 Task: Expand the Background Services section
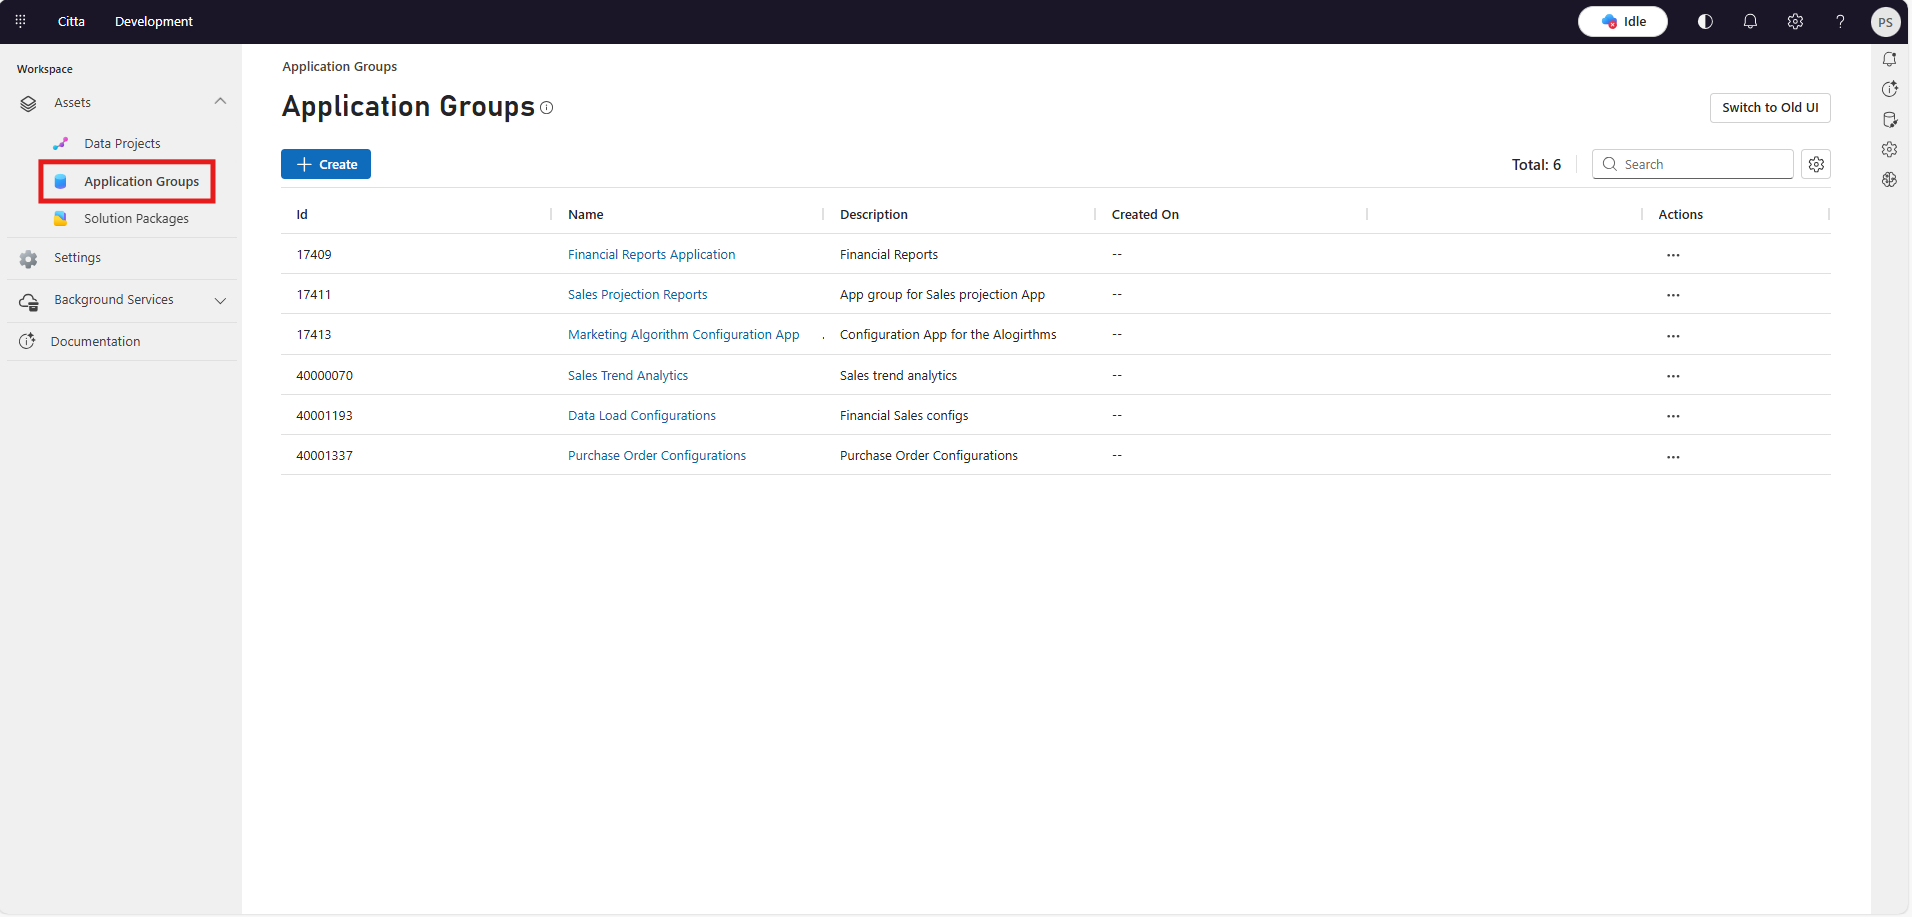coord(220,300)
